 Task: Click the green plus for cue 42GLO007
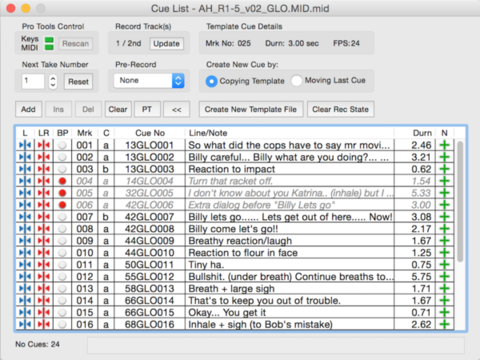444,217
